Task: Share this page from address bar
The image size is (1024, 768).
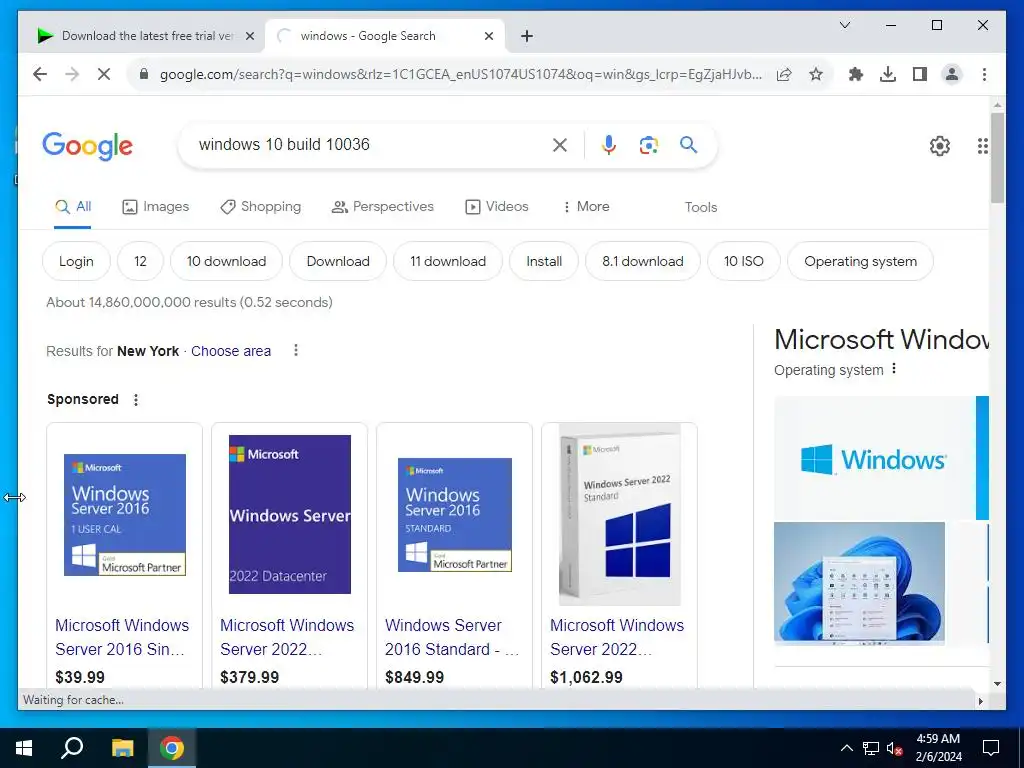Action: coord(784,74)
